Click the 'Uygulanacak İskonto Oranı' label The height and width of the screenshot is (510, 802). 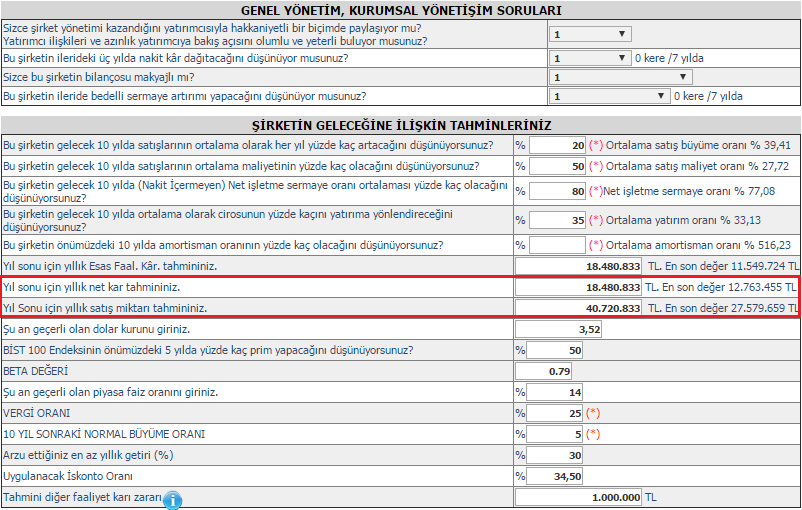[x=68, y=476]
